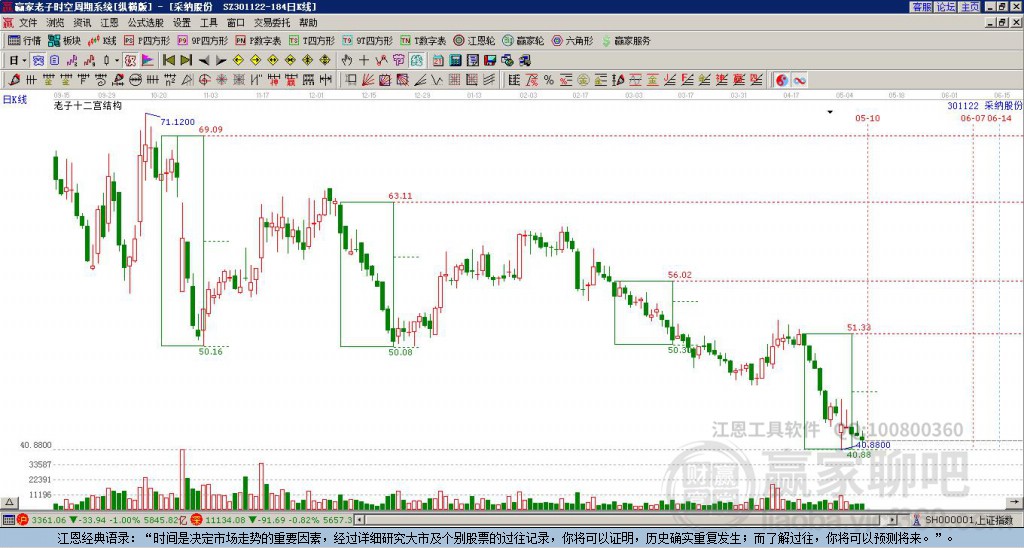The height and width of the screenshot is (548, 1024).
Task: Click the circle-with-line drawing tool
Action: tap(135, 80)
